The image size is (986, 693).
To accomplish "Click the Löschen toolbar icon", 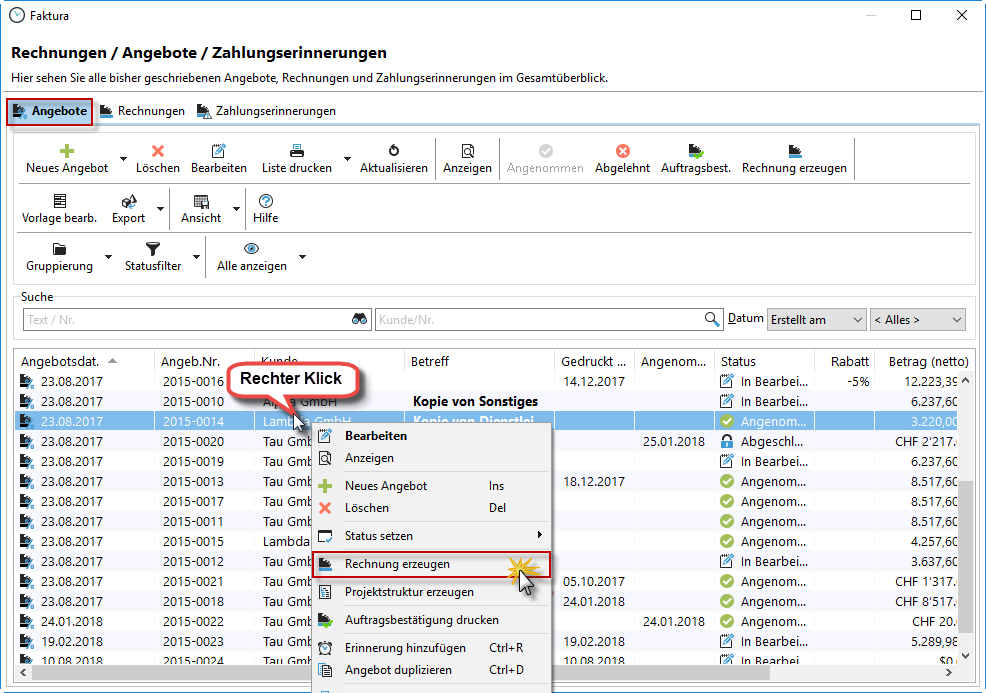I will click(x=158, y=152).
